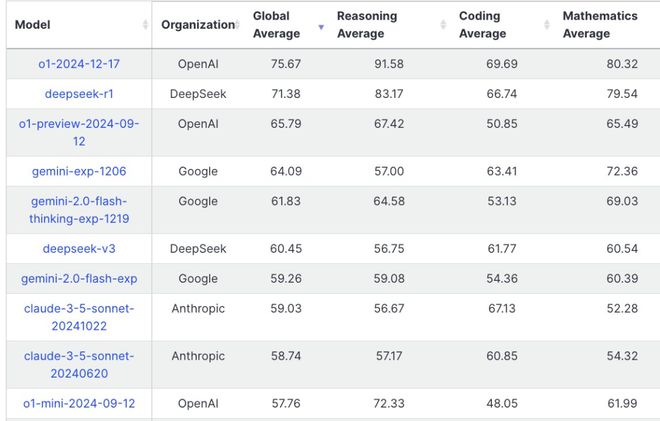Open the claude-3-5-sonnet-20241022 model link

pos(79,317)
